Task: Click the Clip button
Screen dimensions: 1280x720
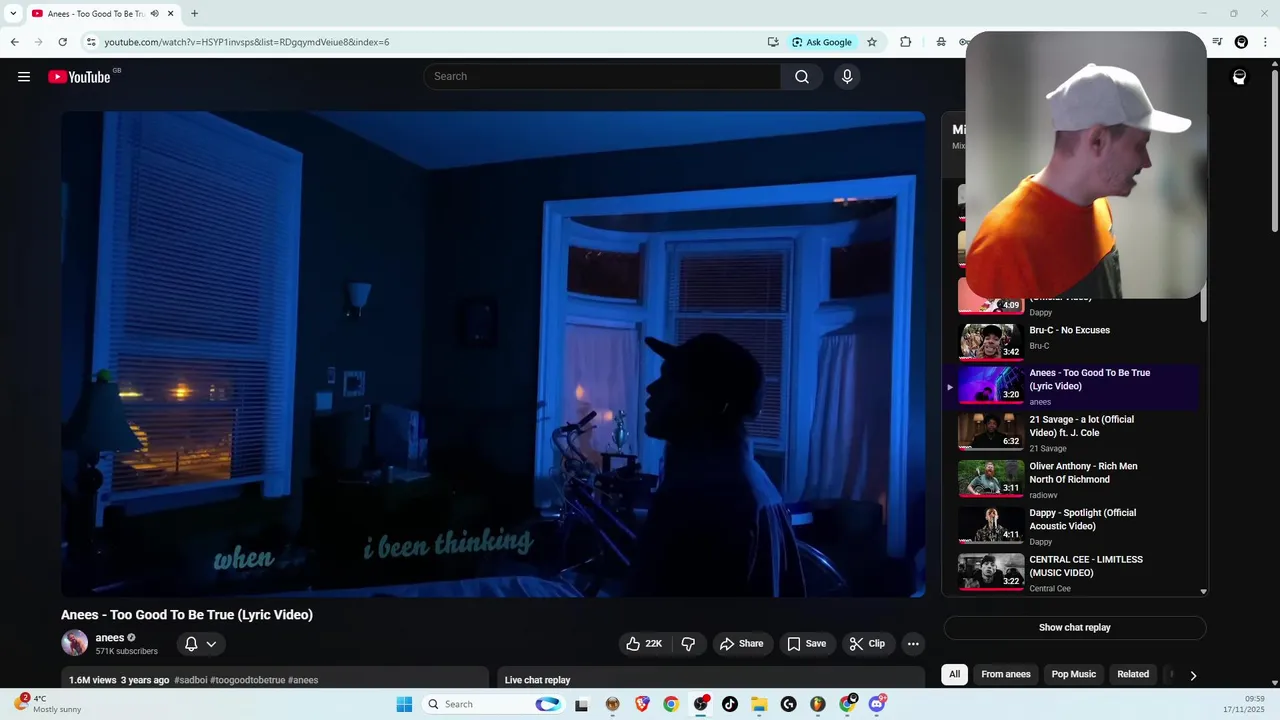Action: 867,644
